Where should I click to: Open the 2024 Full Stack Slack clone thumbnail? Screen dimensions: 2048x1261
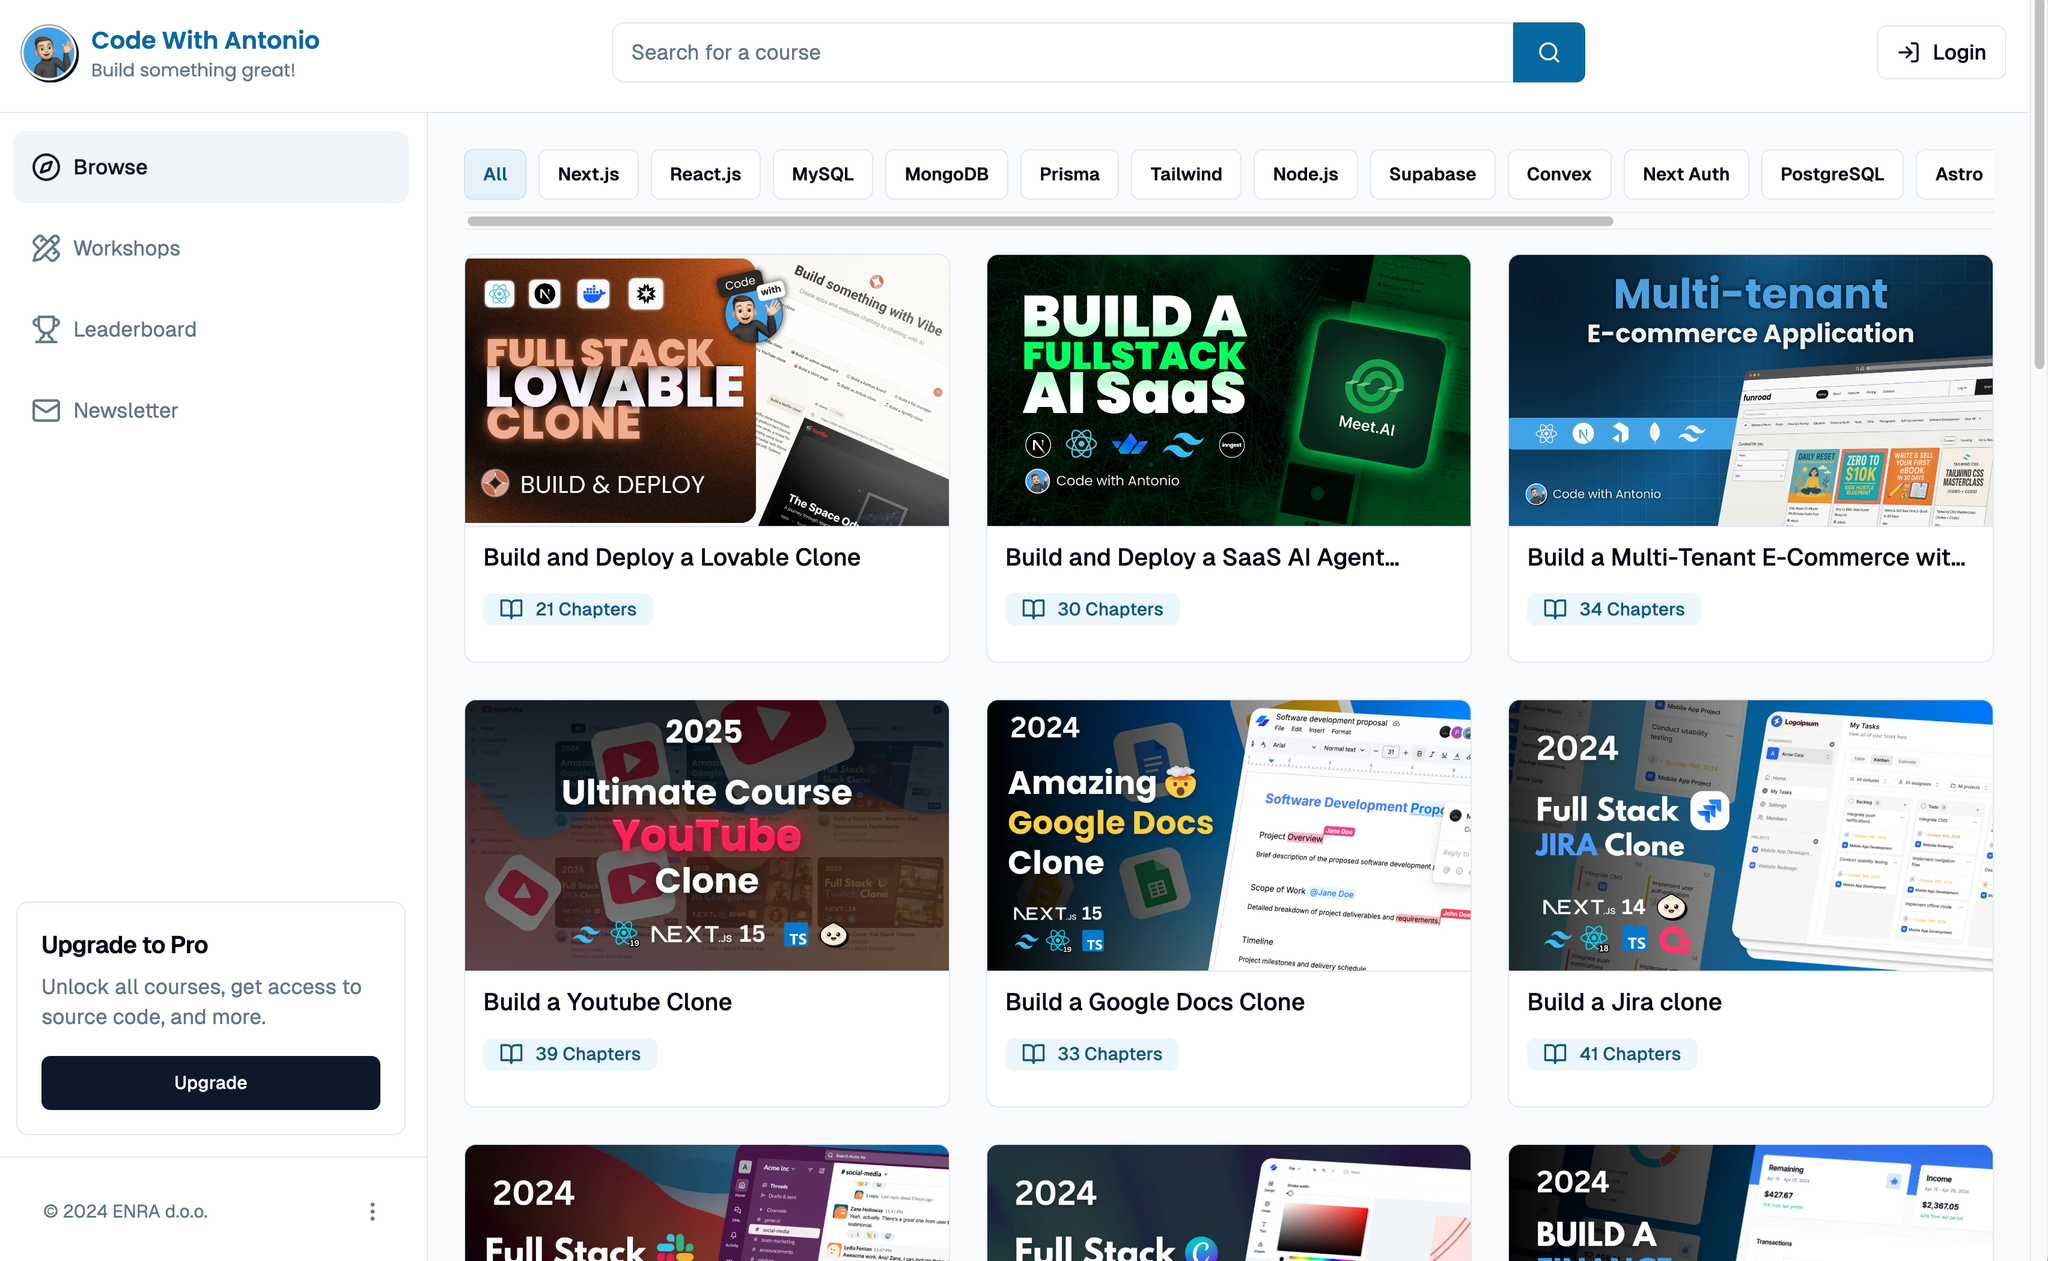[707, 1203]
